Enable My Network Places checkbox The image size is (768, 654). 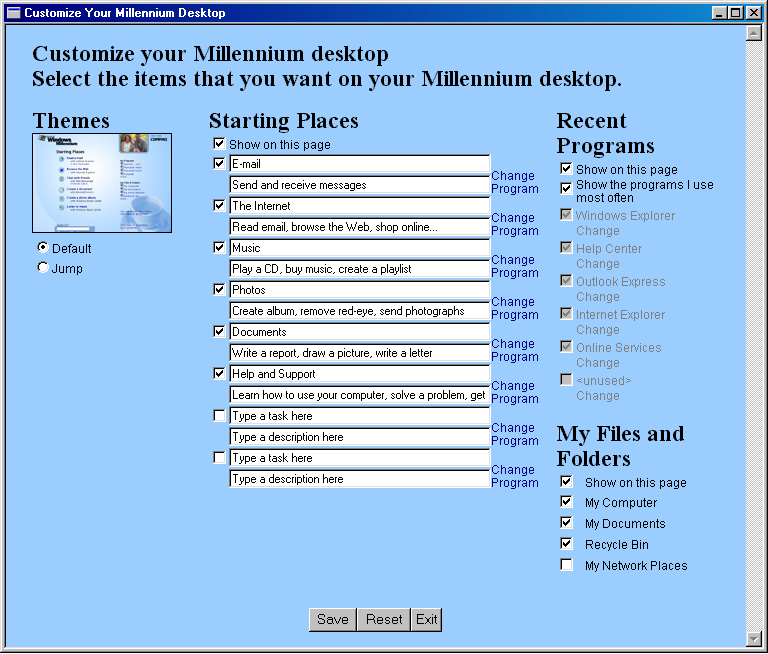coord(566,565)
